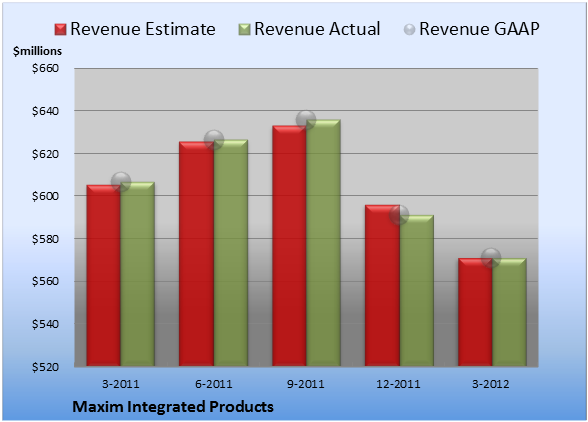Click the $640 axis value

pyautogui.click(x=45, y=111)
